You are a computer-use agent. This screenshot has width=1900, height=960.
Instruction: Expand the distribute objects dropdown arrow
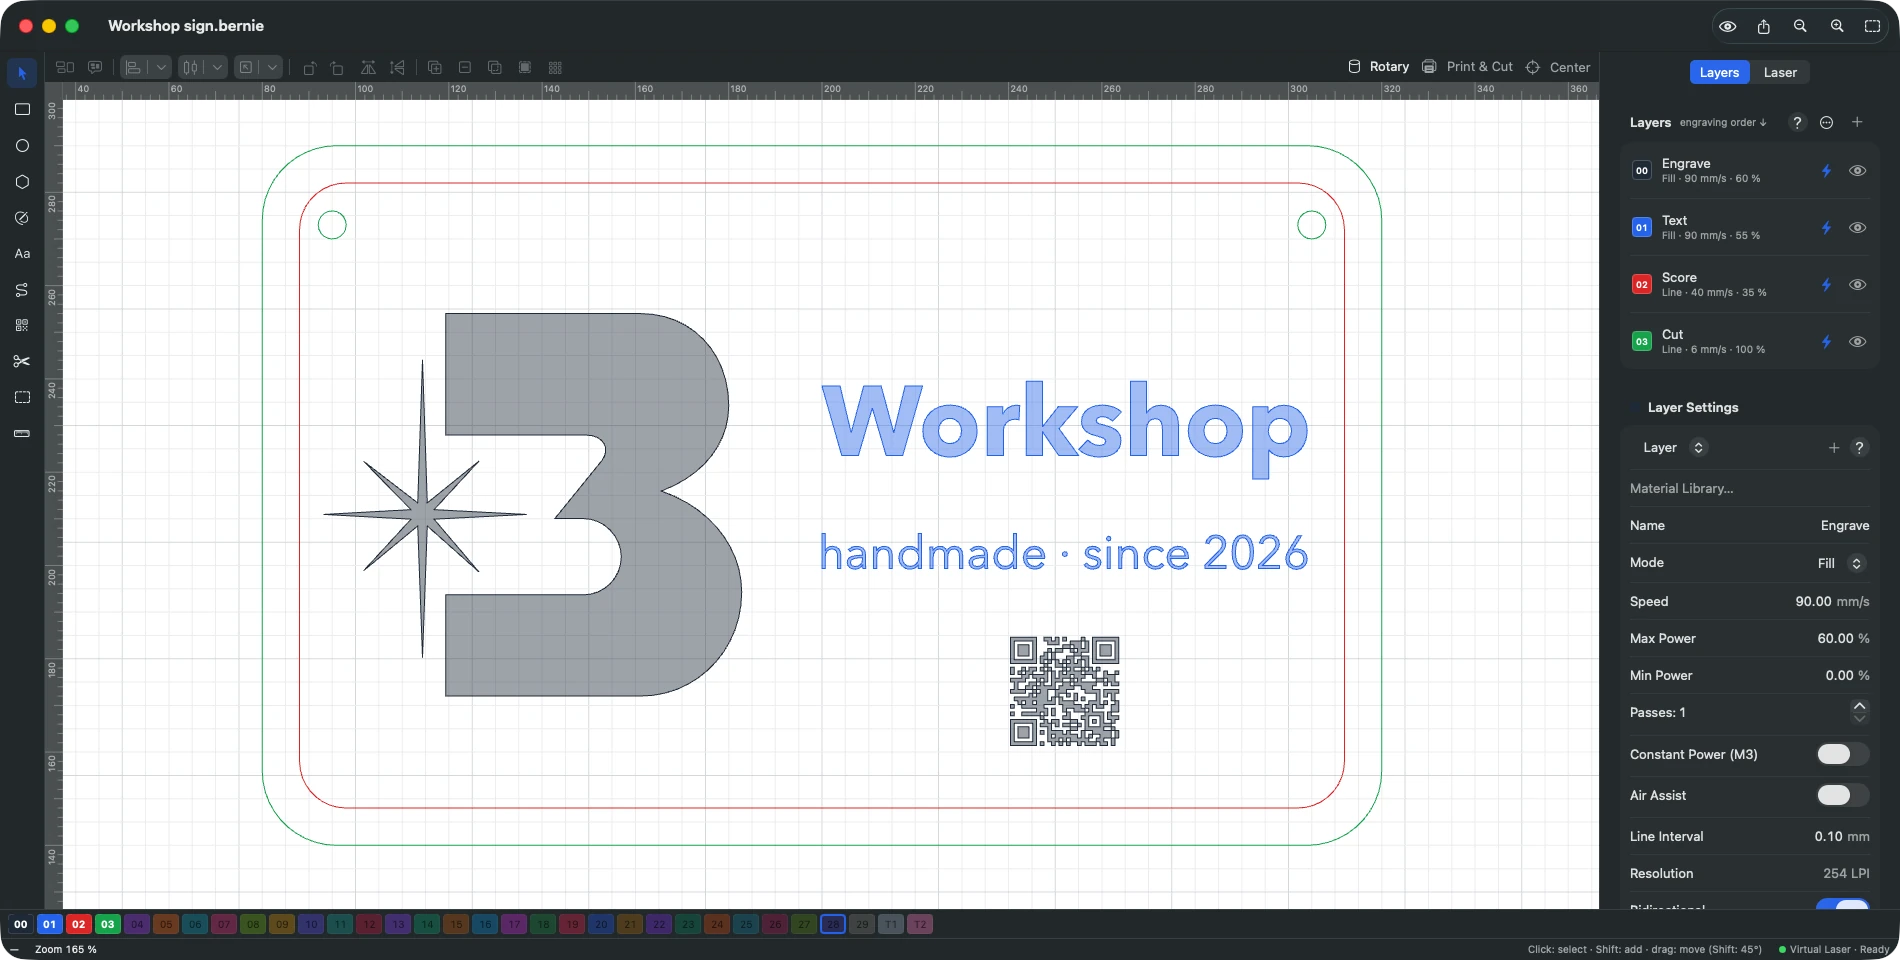click(x=217, y=67)
